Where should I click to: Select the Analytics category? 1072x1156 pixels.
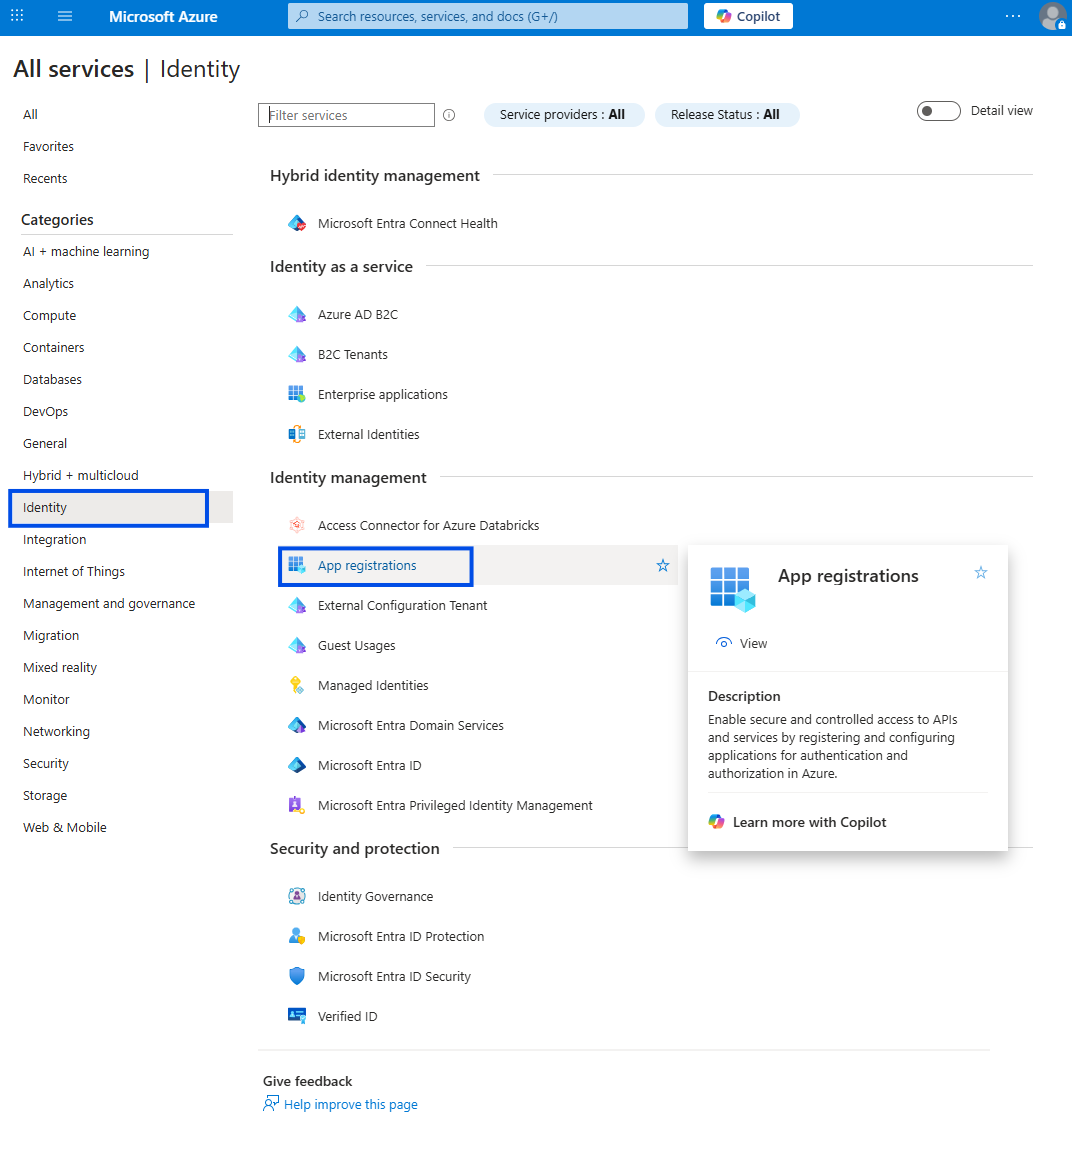click(x=48, y=284)
